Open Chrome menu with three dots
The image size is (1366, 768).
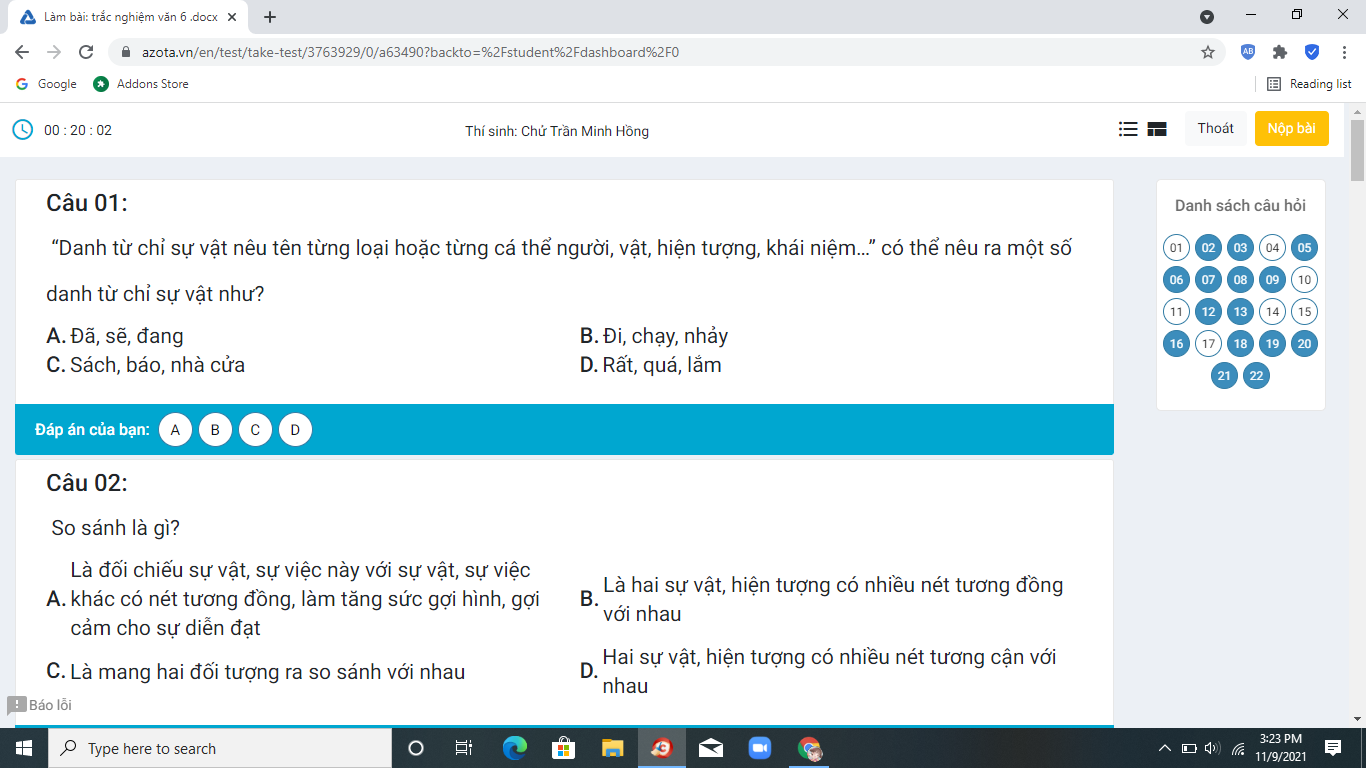tap(1344, 52)
